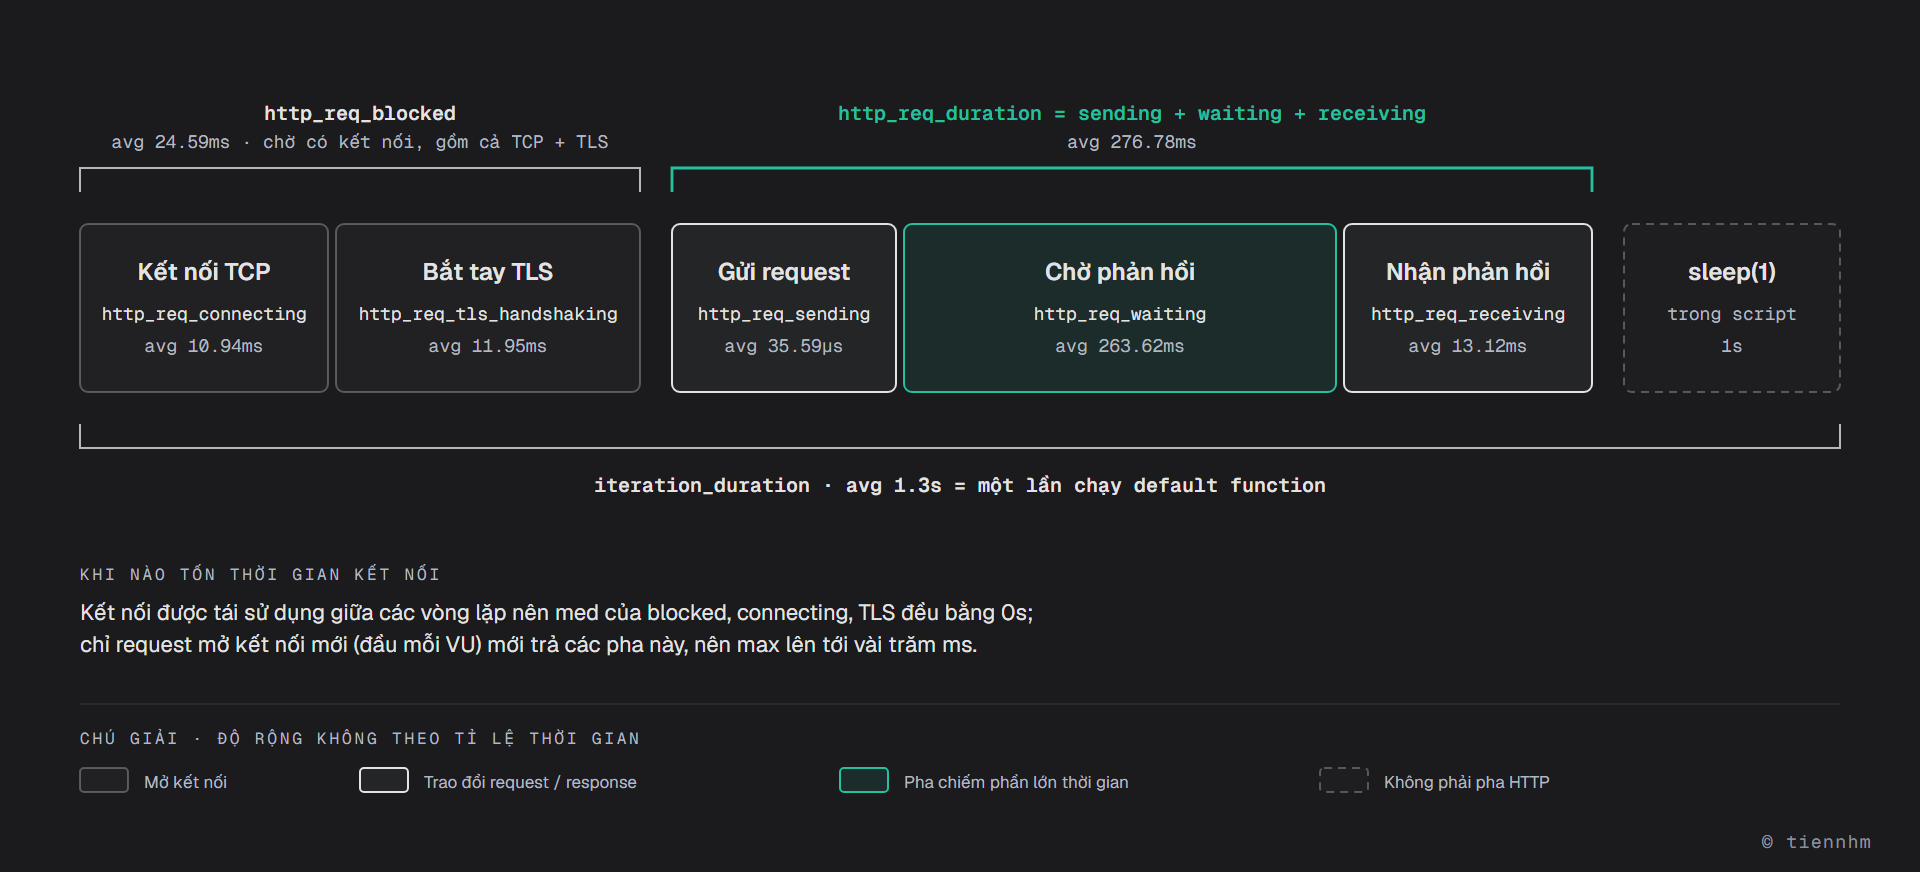Click the 'KHI NÀO TỐN THỜI GIAN KẾT NỐI' heading
Image resolution: width=1920 pixels, height=872 pixels.
pyautogui.click(x=260, y=574)
